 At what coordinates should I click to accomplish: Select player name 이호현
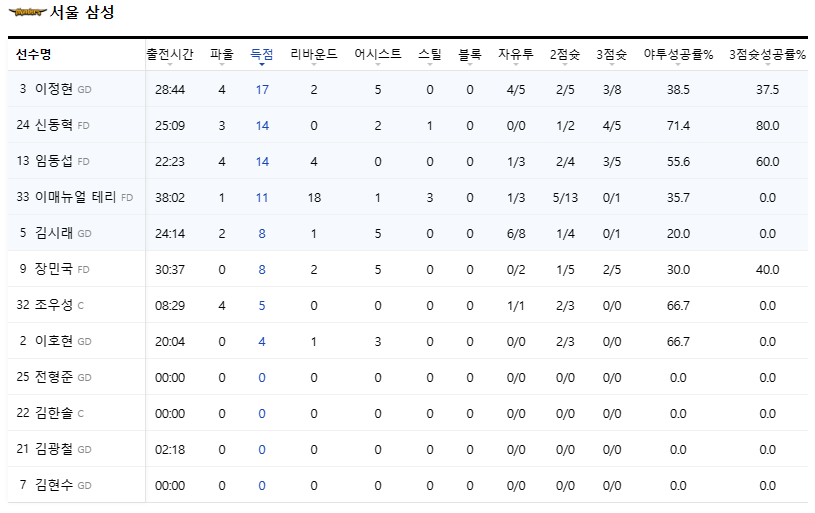click(54, 341)
